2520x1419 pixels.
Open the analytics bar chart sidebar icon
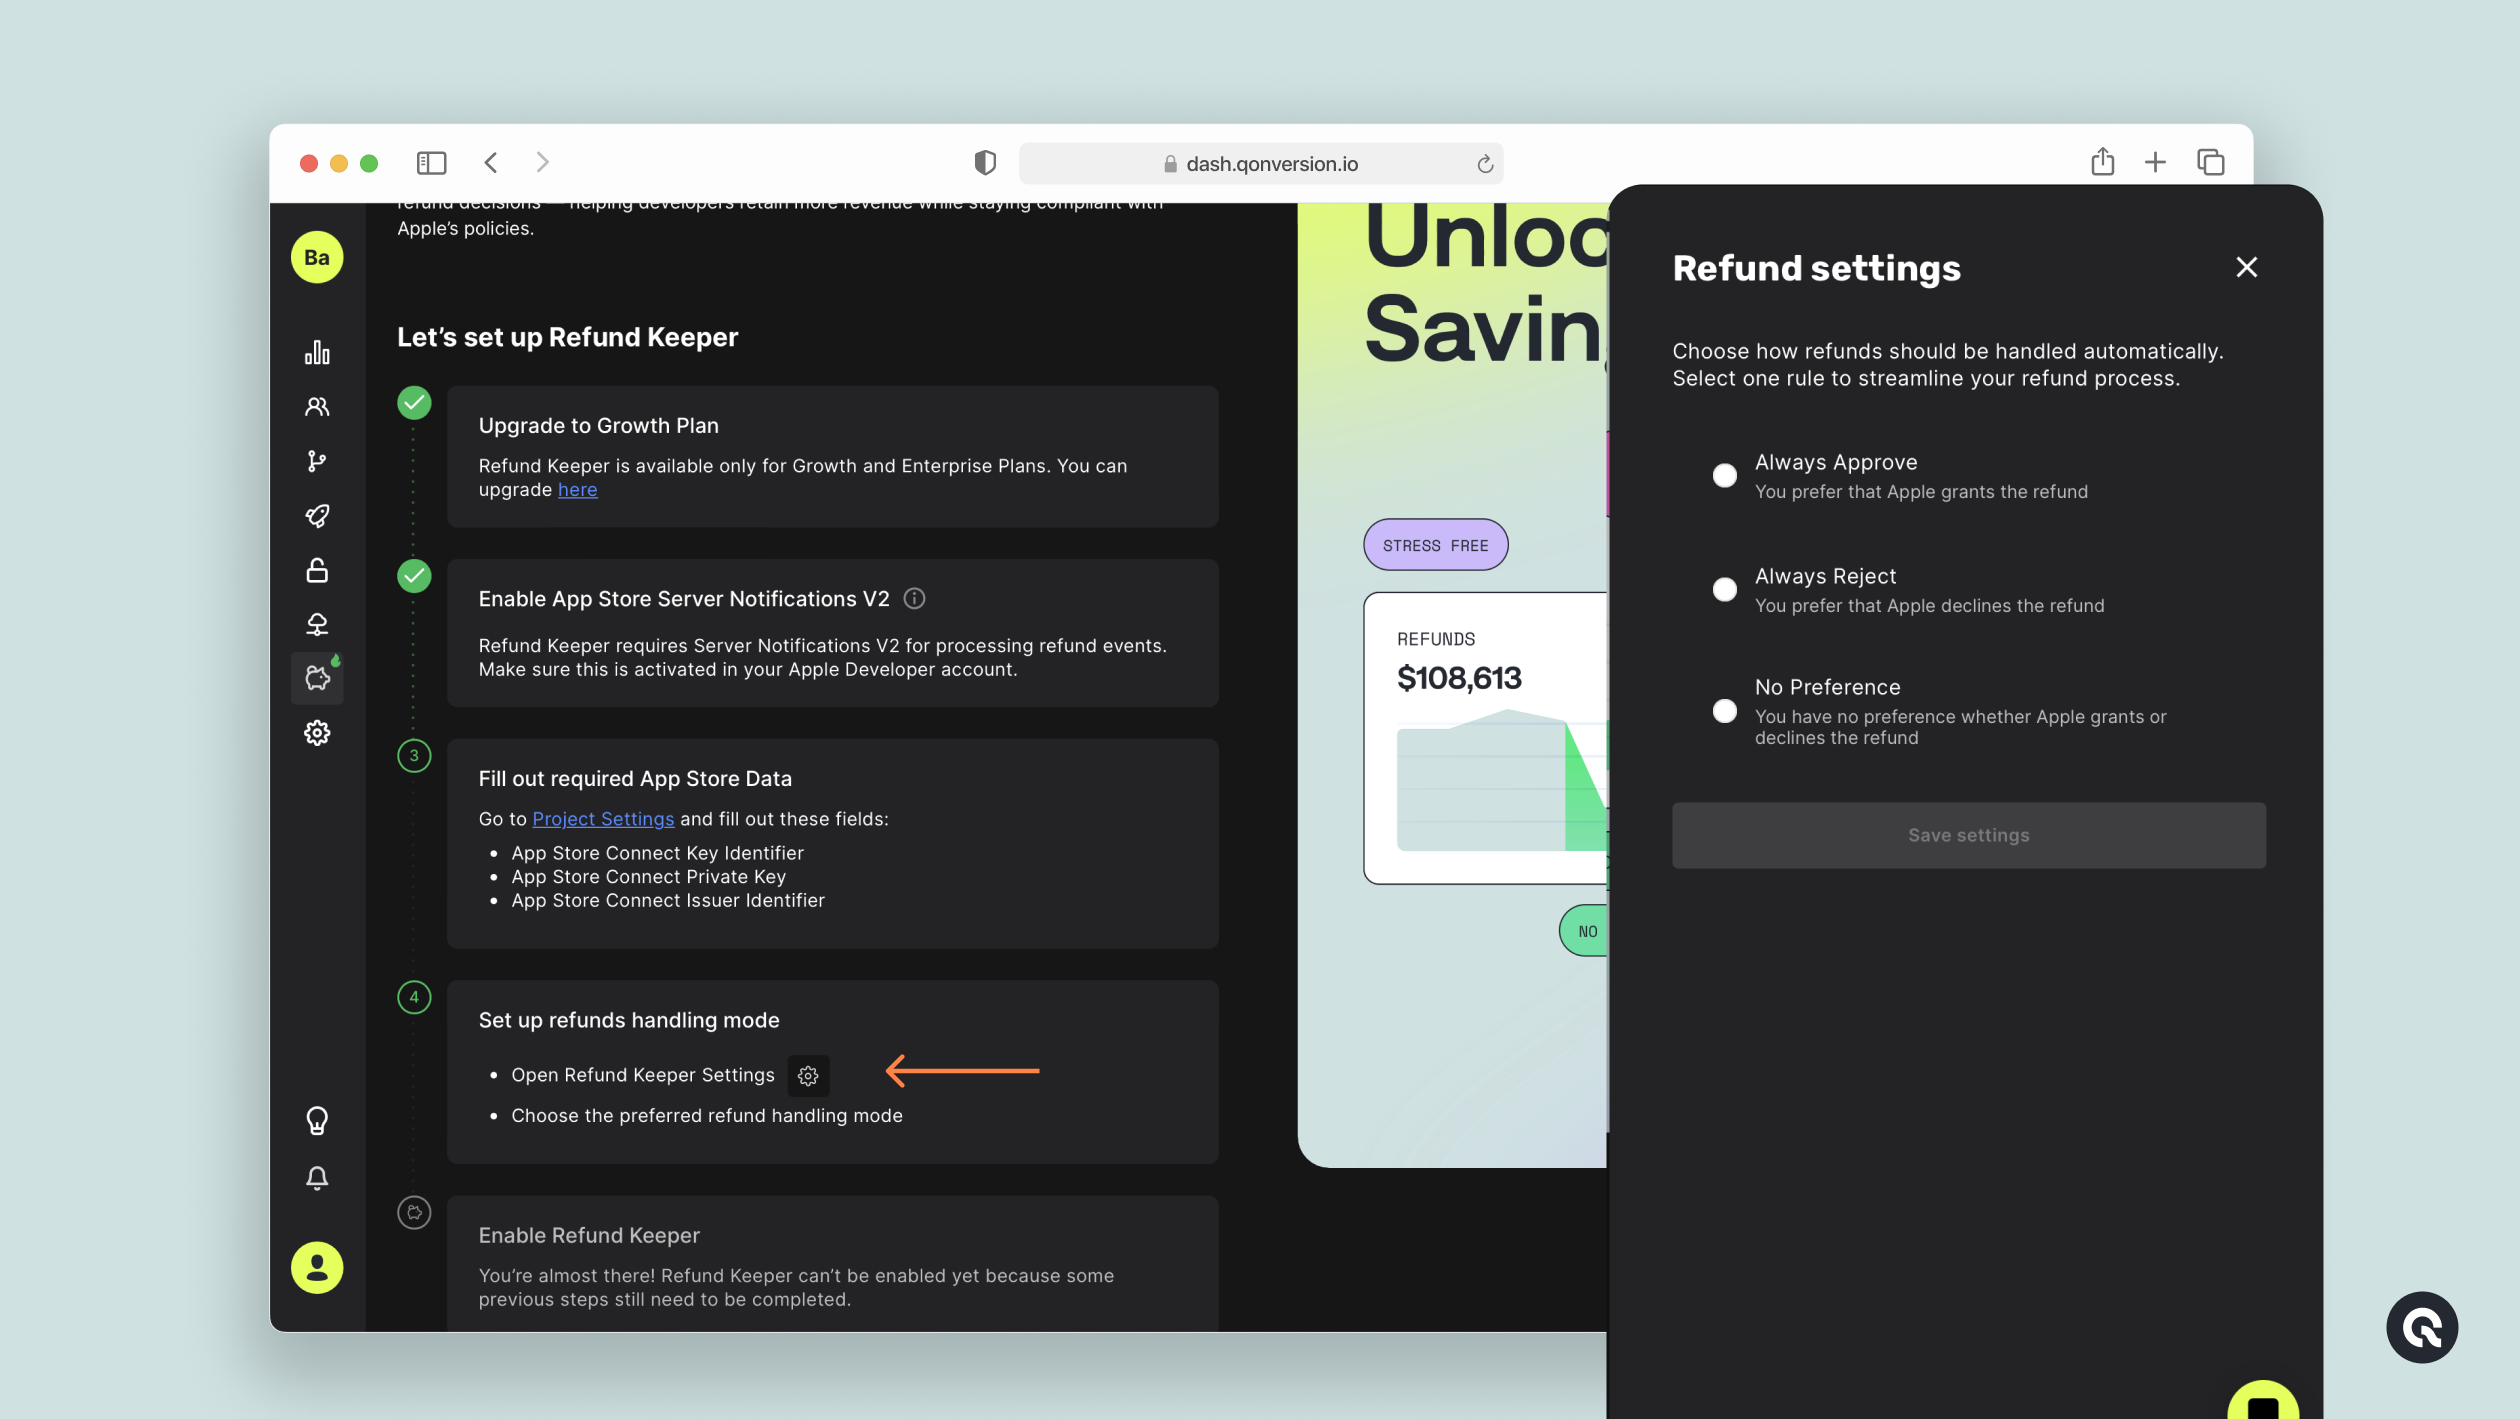coord(317,352)
